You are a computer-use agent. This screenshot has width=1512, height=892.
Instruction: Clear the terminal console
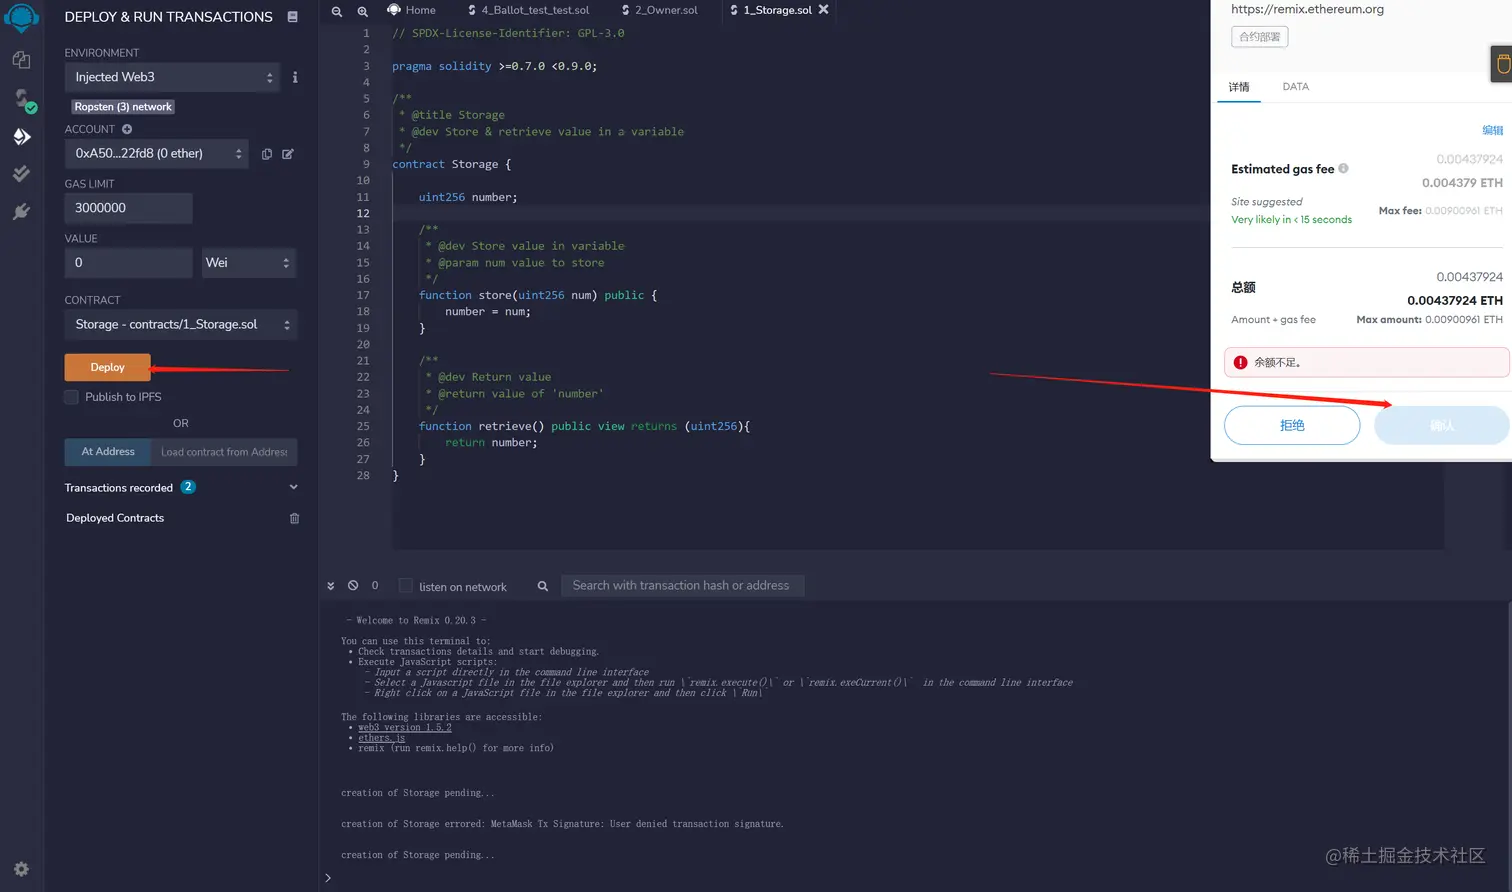click(353, 585)
